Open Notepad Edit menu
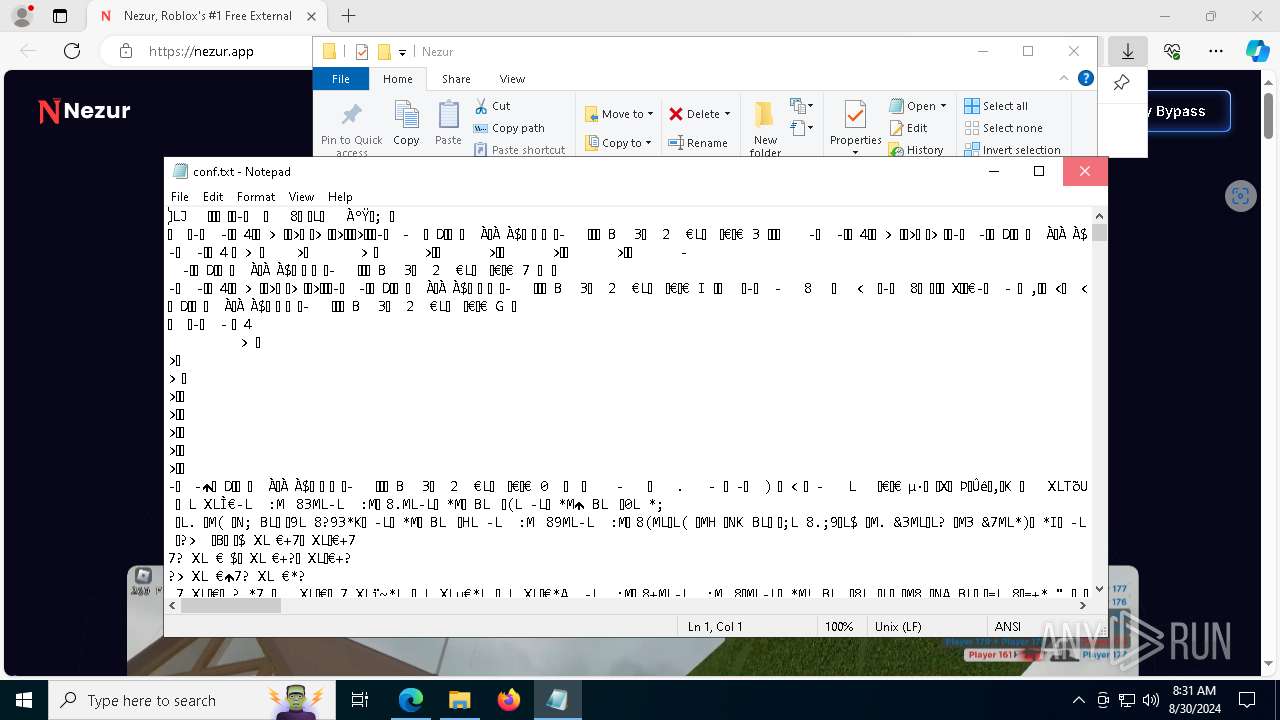This screenshot has height=720, width=1280. [x=213, y=197]
